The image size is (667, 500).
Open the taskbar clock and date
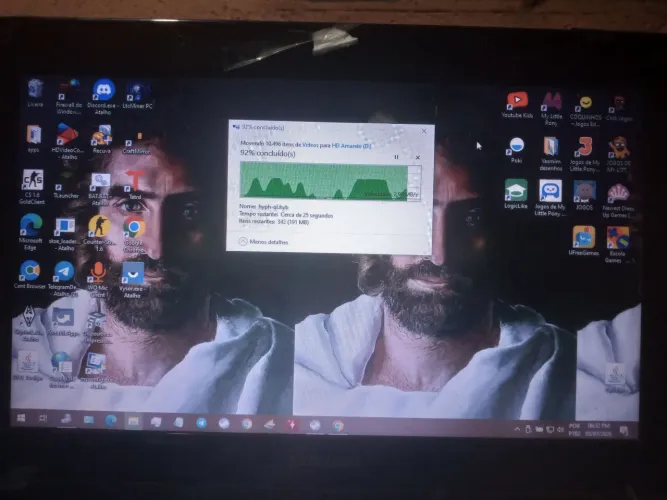pyautogui.click(x=598, y=430)
